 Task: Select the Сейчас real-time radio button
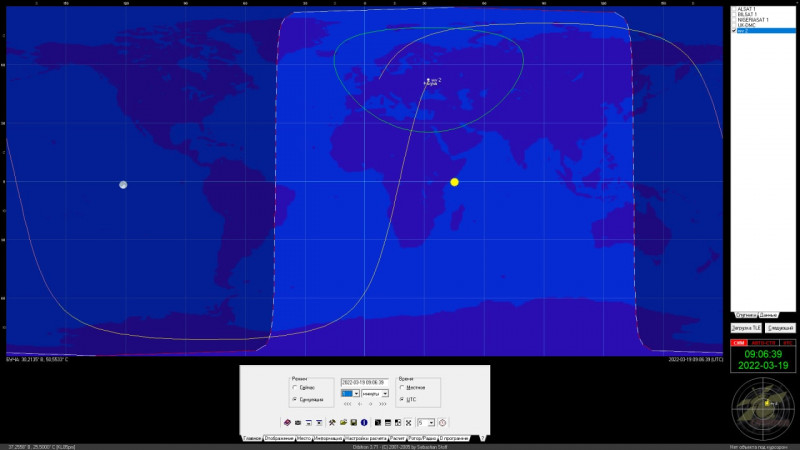295,388
